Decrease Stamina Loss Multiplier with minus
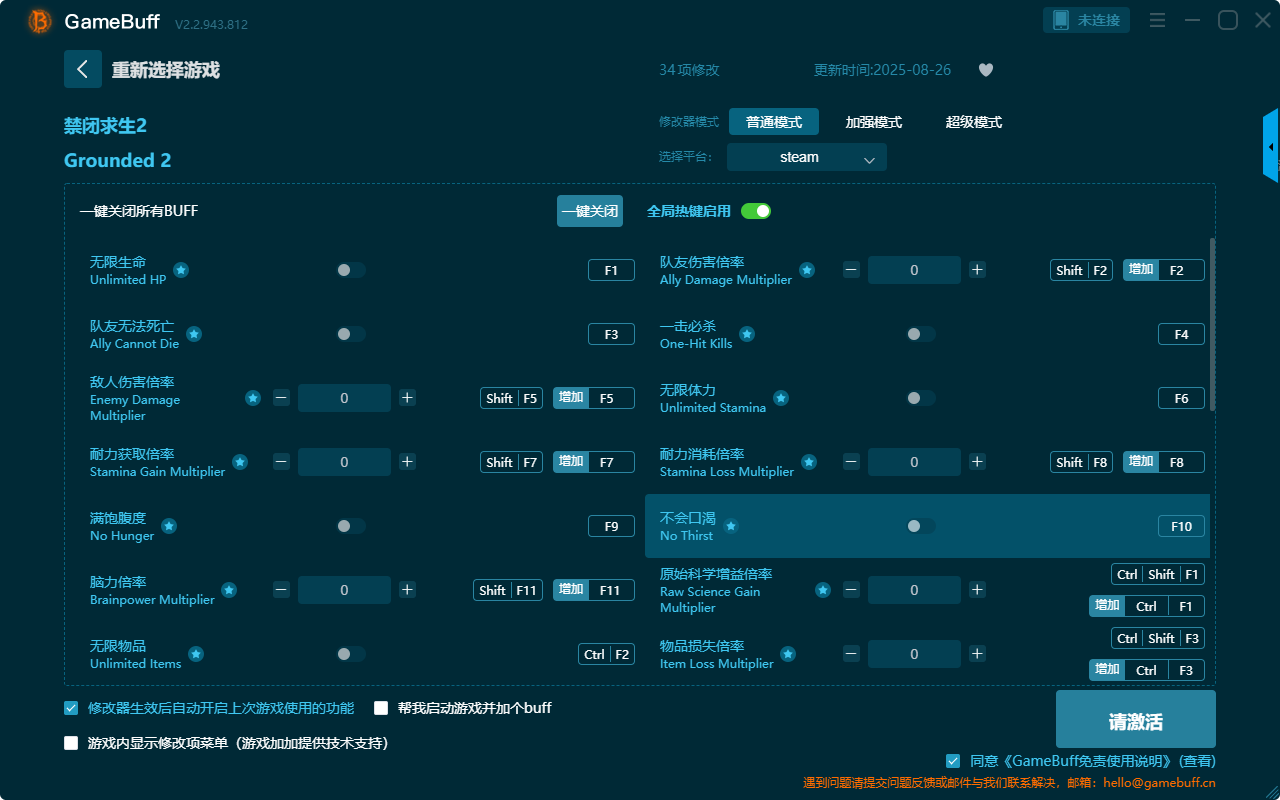 coord(851,462)
